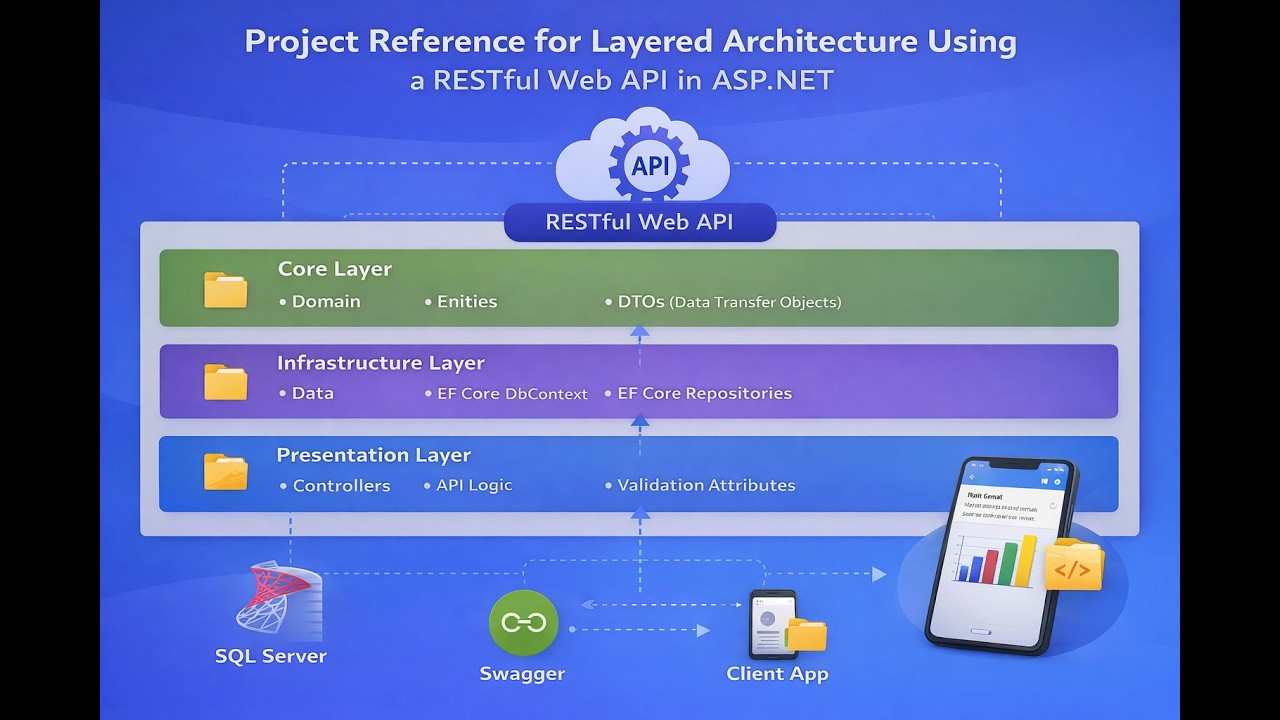Click the SQL Server database icon
The width and height of the screenshot is (1280, 720).
click(x=279, y=602)
